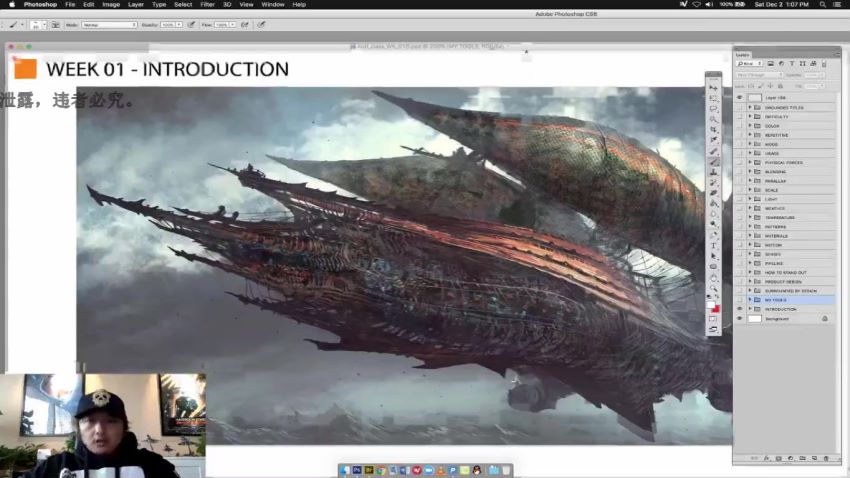Hide the Background layer eye icon

point(739,319)
